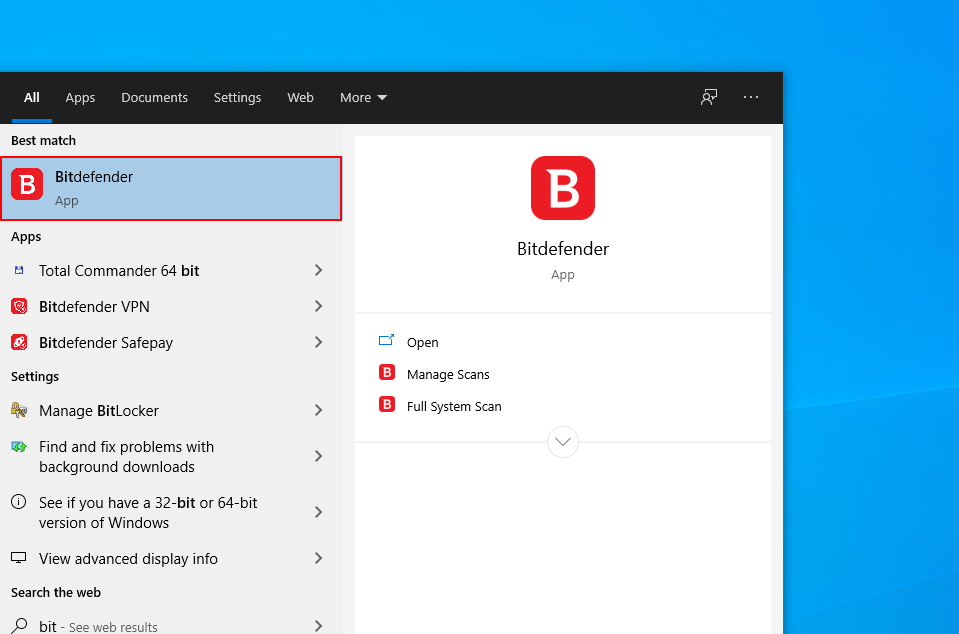Switch to the Documents tab
This screenshot has width=959, height=634.
[x=154, y=98]
